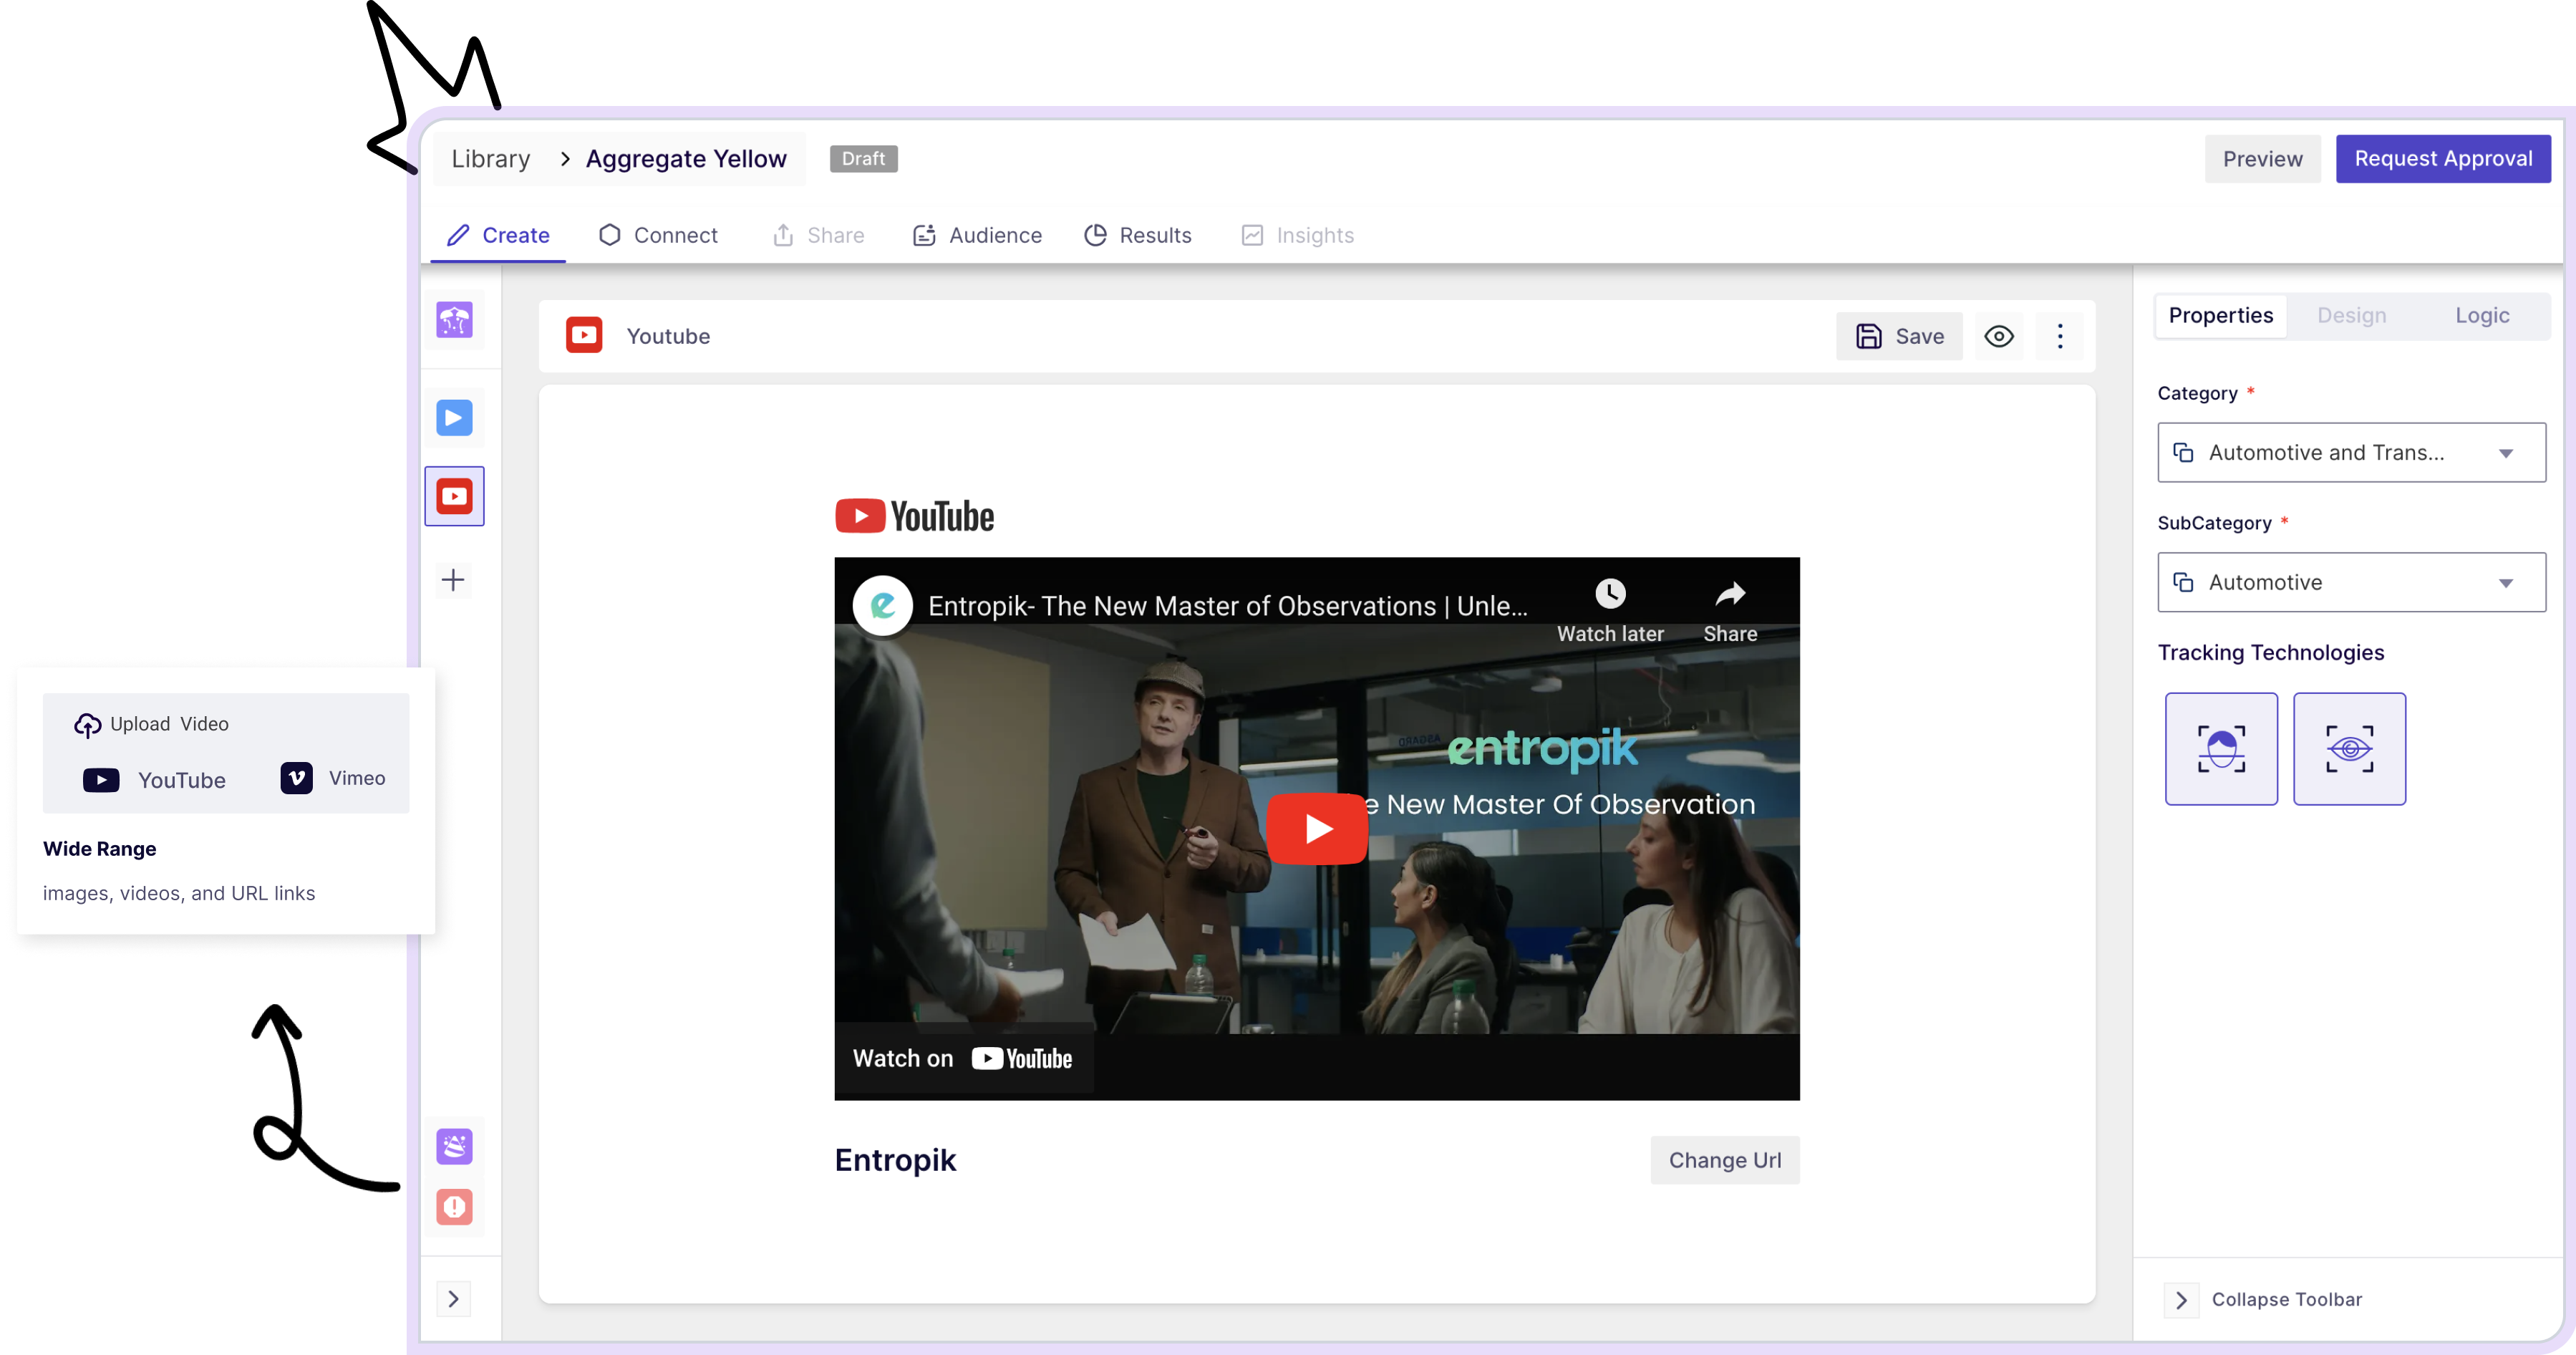Click Upload Video option
Viewport: 2576px width, 1355px height.
point(152,725)
